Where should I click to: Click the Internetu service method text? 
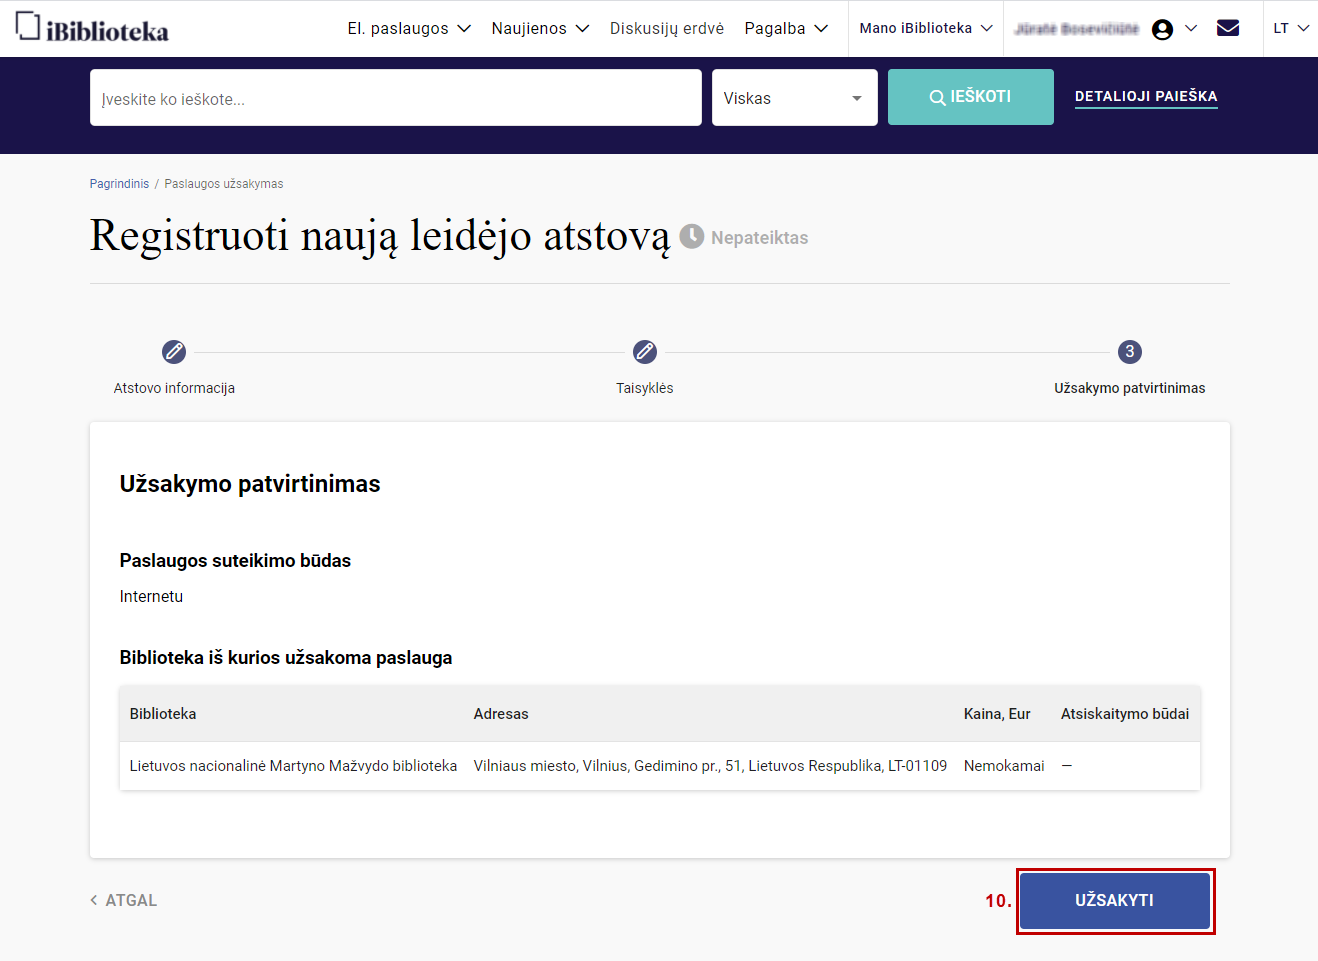click(x=151, y=596)
